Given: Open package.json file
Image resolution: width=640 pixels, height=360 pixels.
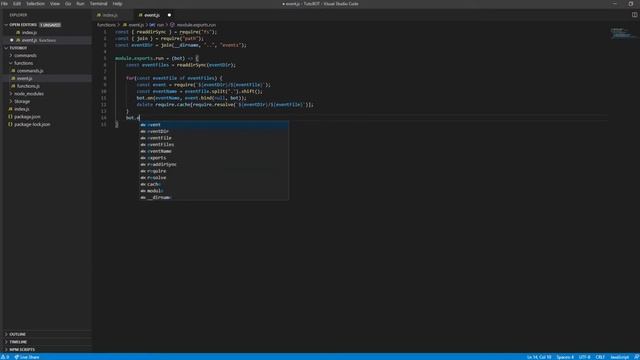Looking at the screenshot, I should (x=27, y=117).
